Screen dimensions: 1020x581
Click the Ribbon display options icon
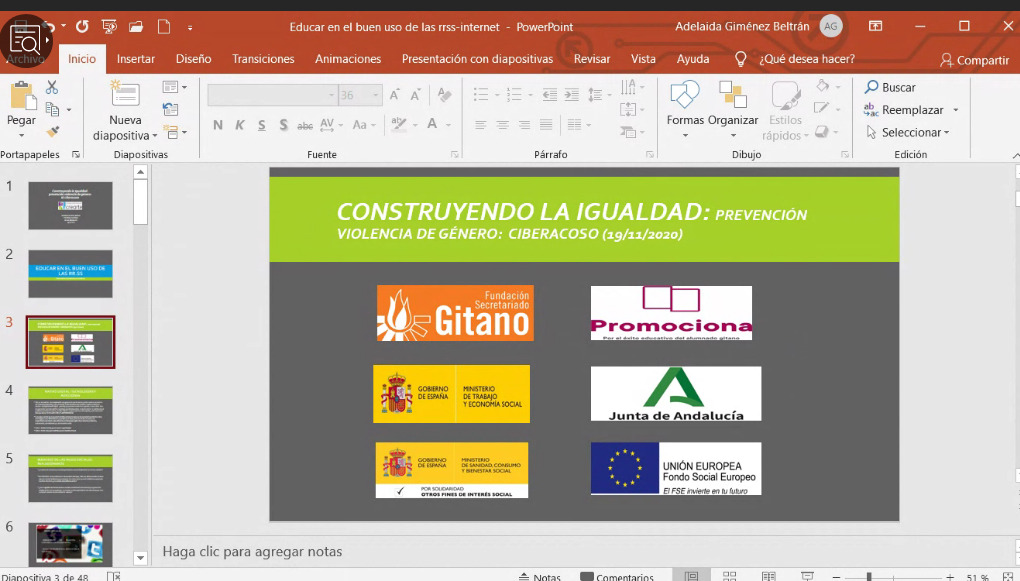876,26
